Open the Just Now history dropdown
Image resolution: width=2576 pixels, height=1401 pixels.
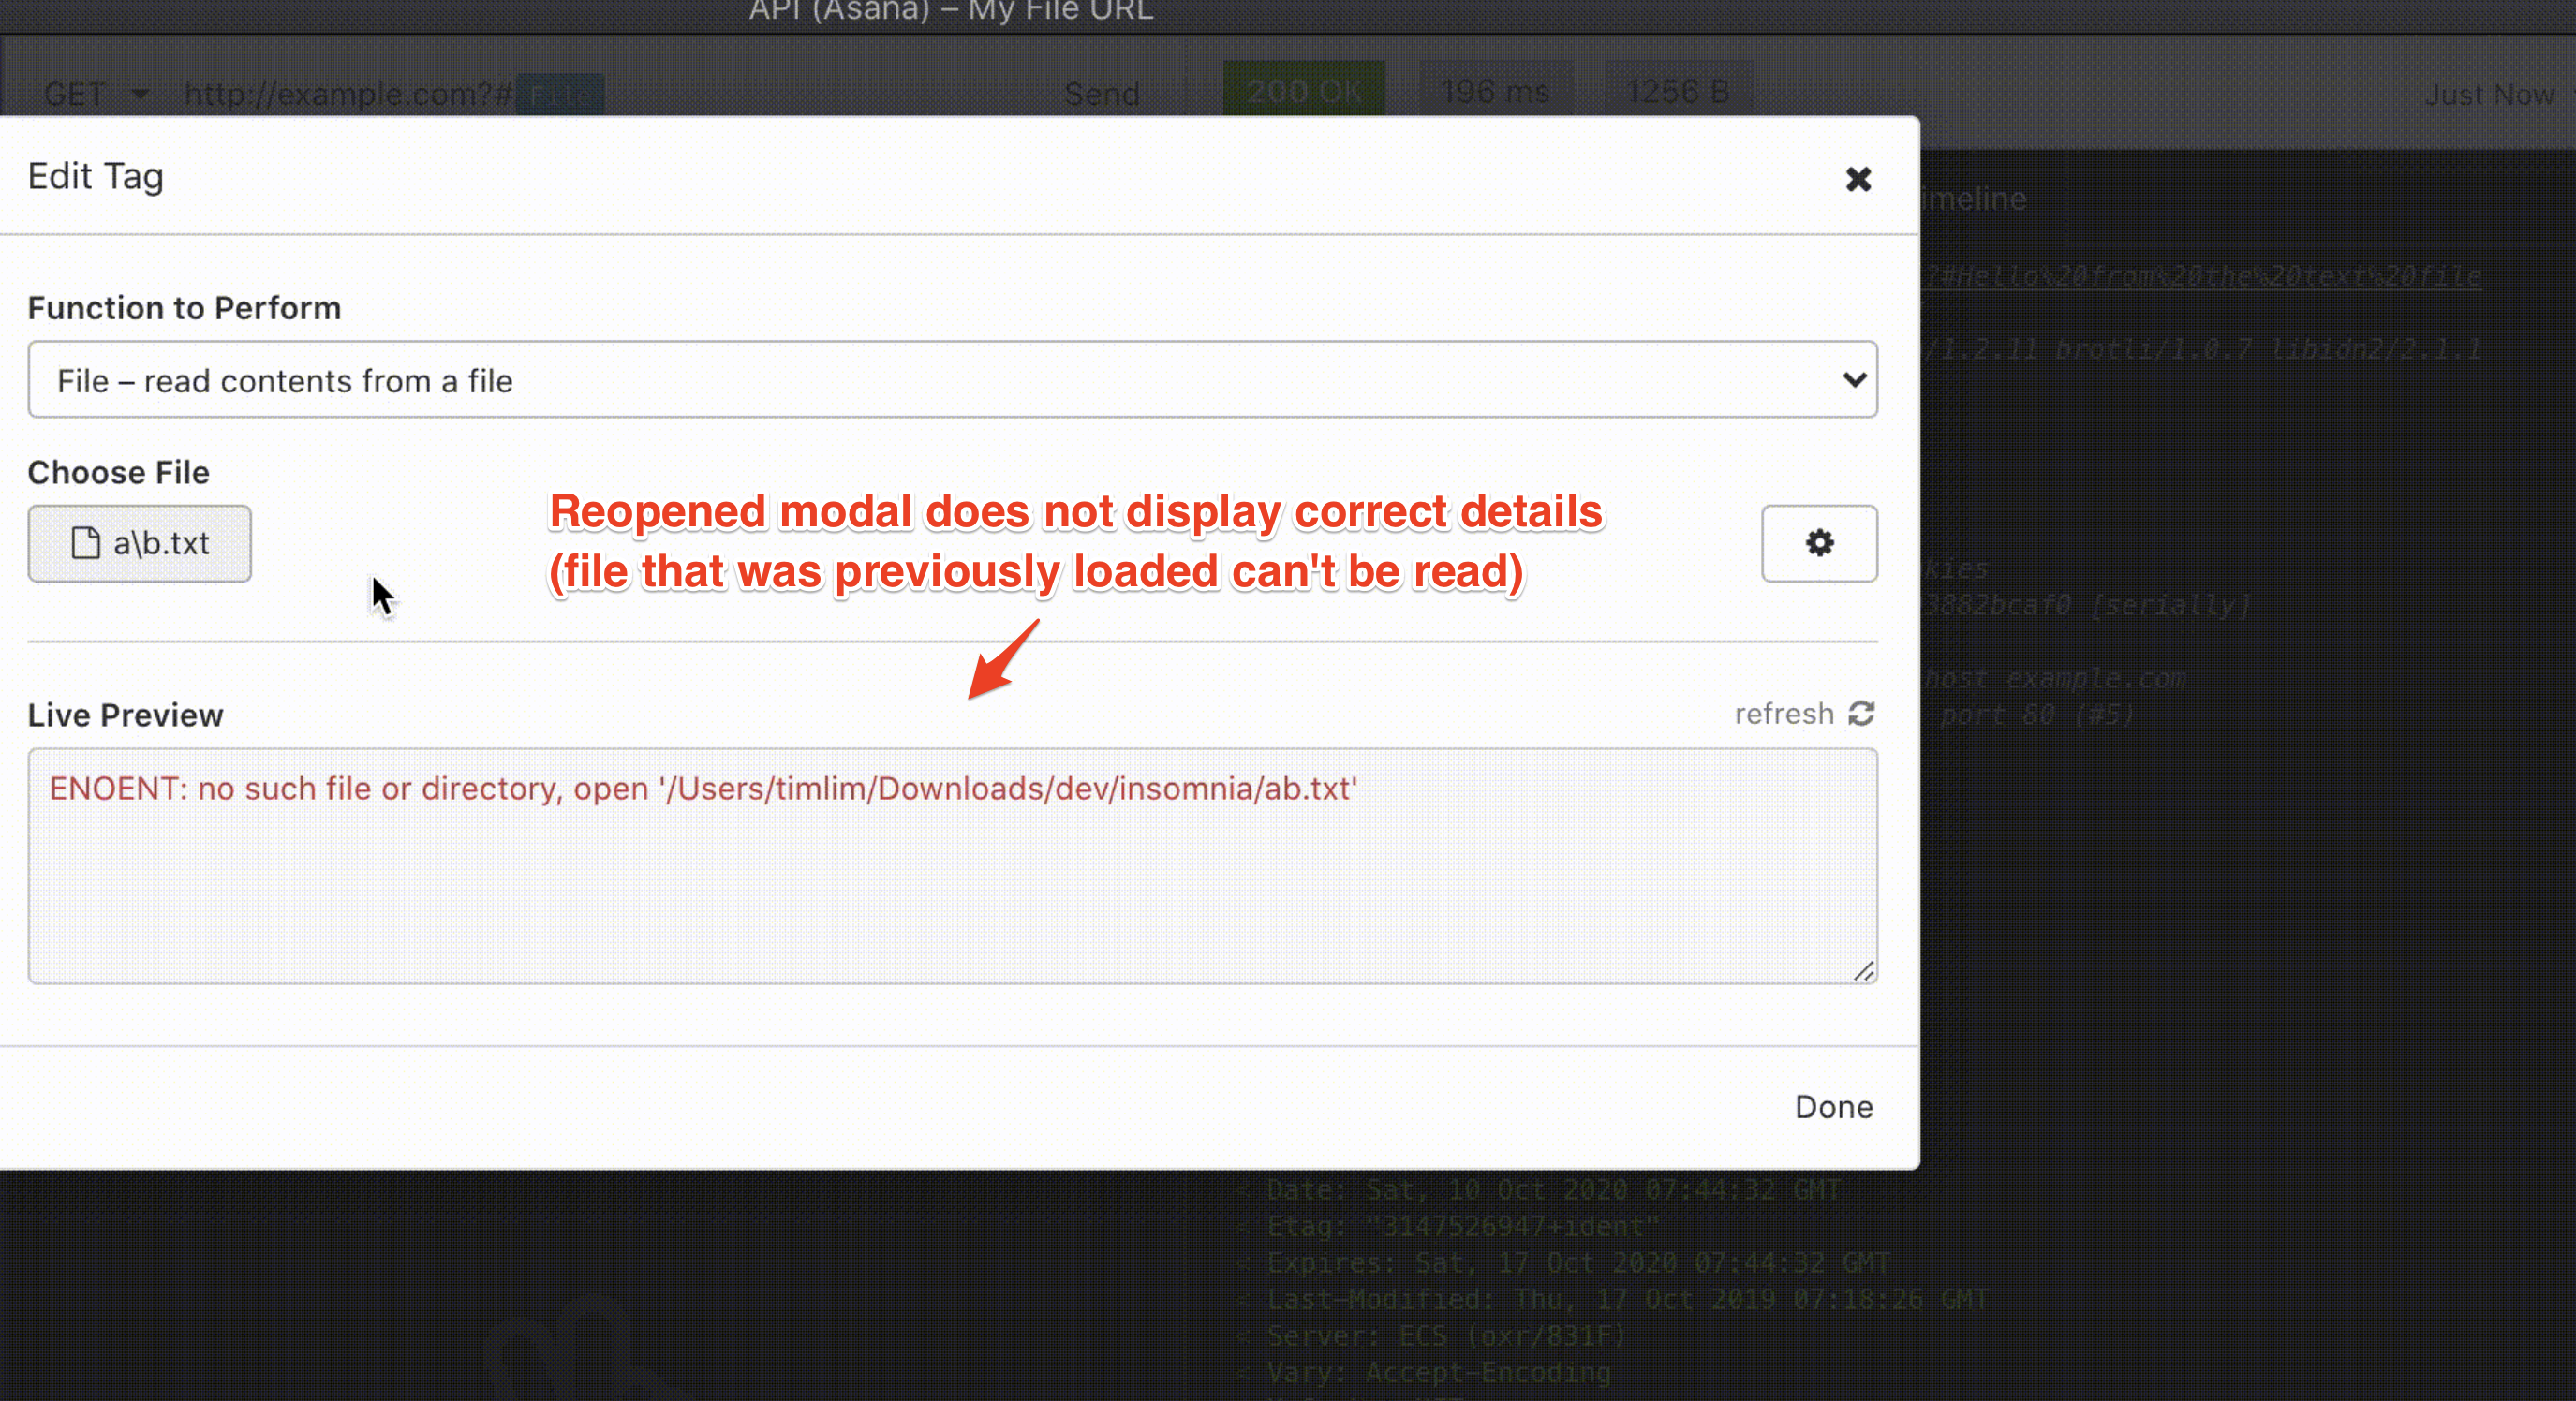2490,95
